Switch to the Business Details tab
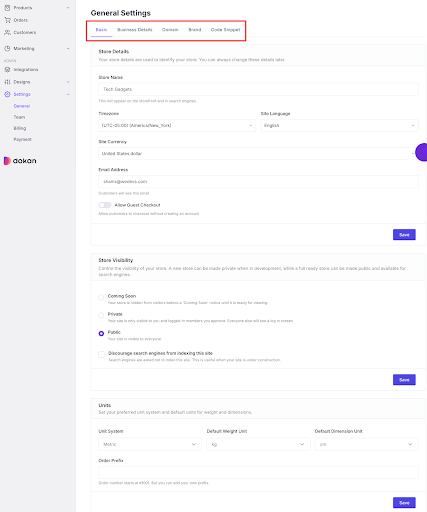The height and width of the screenshot is (512, 427). click(135, 30)
